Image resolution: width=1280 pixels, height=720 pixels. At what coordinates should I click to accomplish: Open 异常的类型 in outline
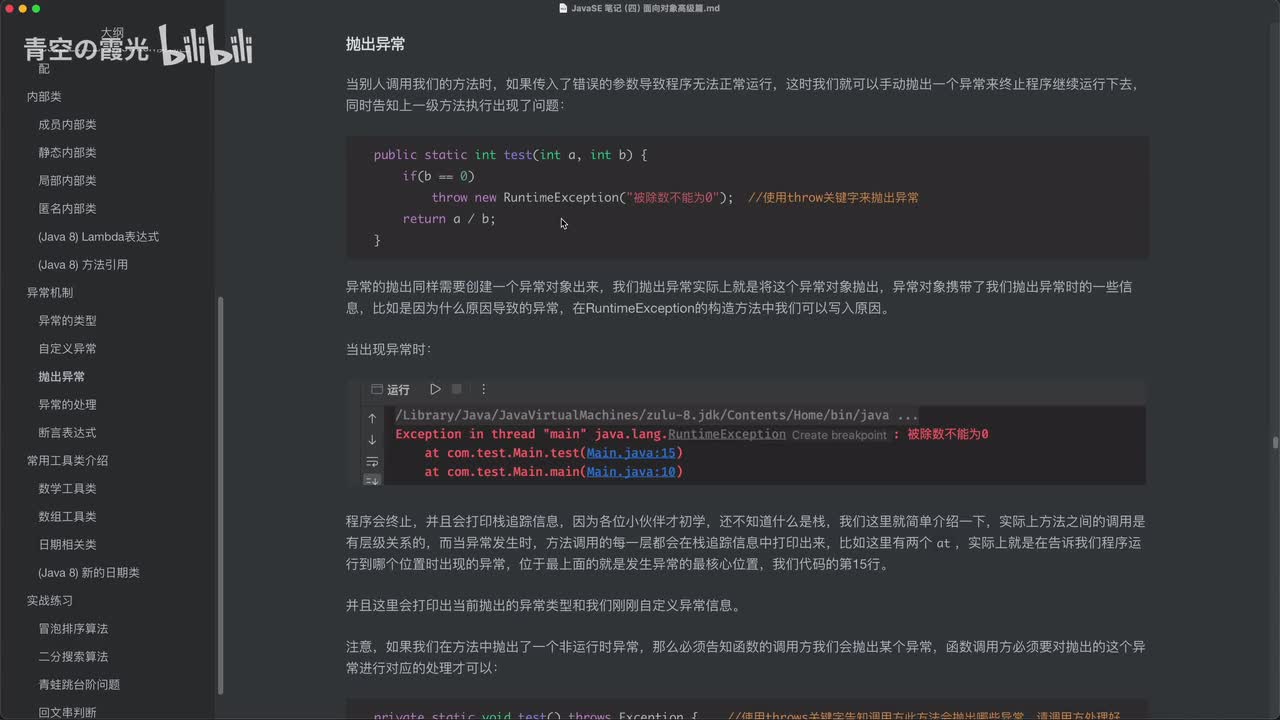tap(67, 321)
